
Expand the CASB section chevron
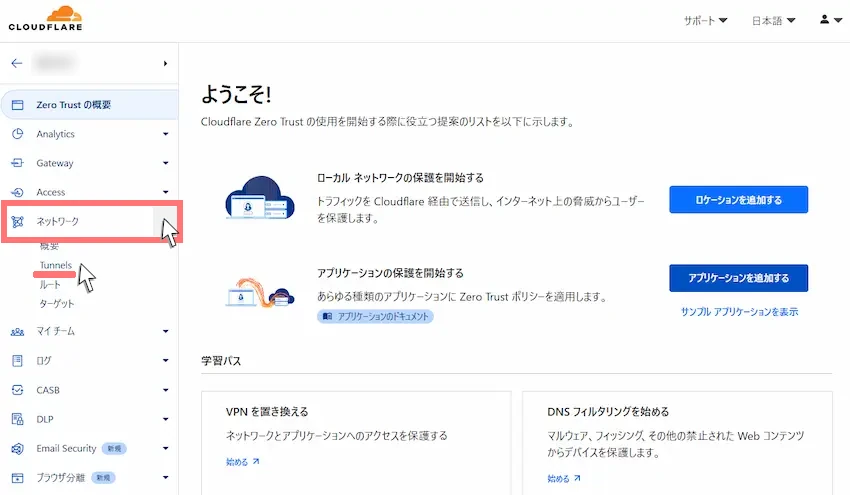(x=165, y=390)
